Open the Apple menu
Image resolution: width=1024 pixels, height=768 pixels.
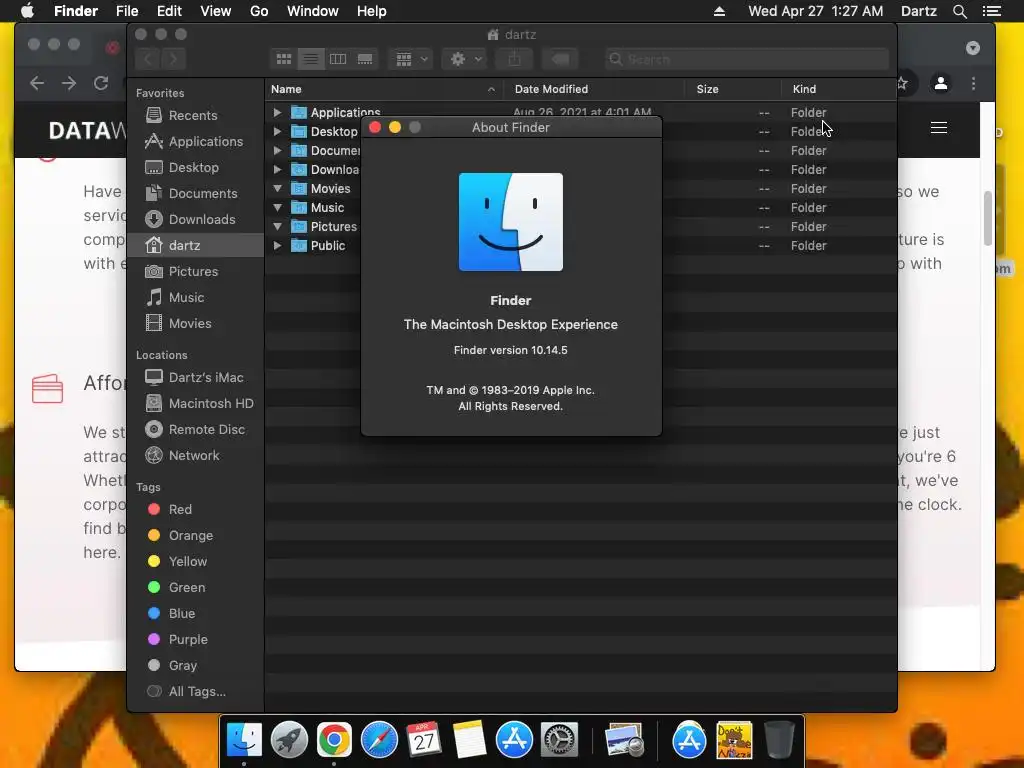[27, 11]
